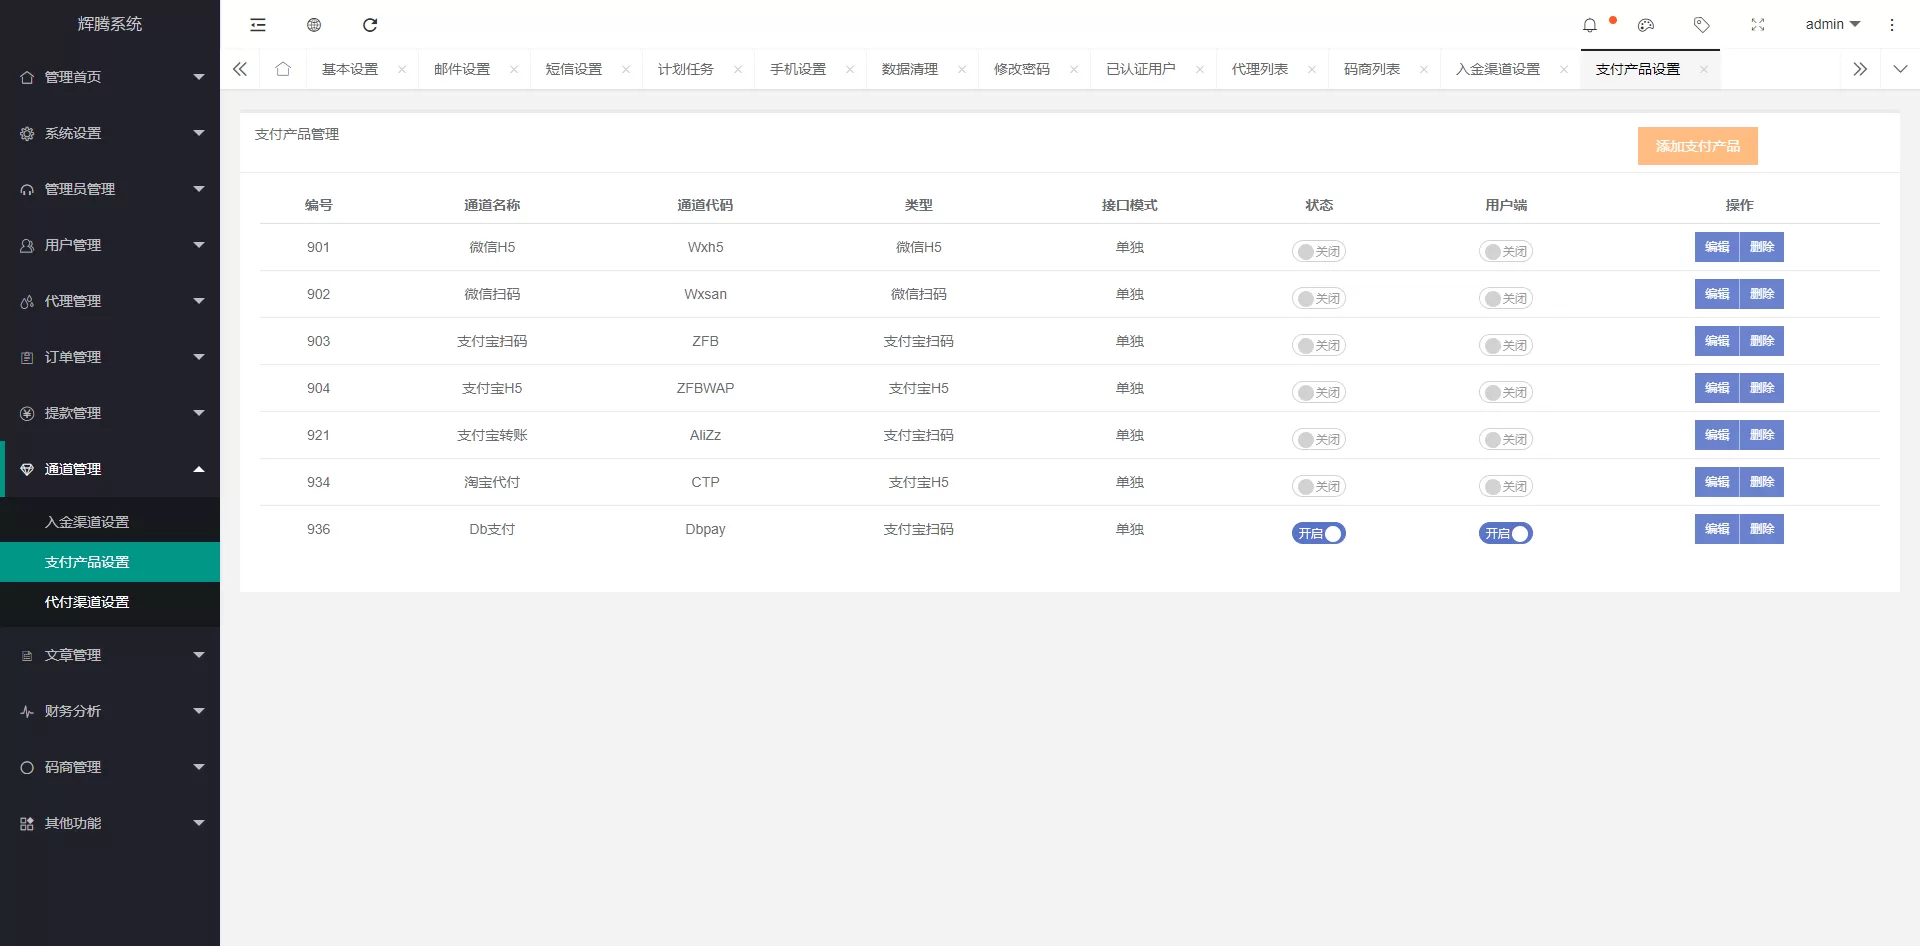Screen dimensions: 1920x946
Task: Go to home tab icon
Action: 283,69
